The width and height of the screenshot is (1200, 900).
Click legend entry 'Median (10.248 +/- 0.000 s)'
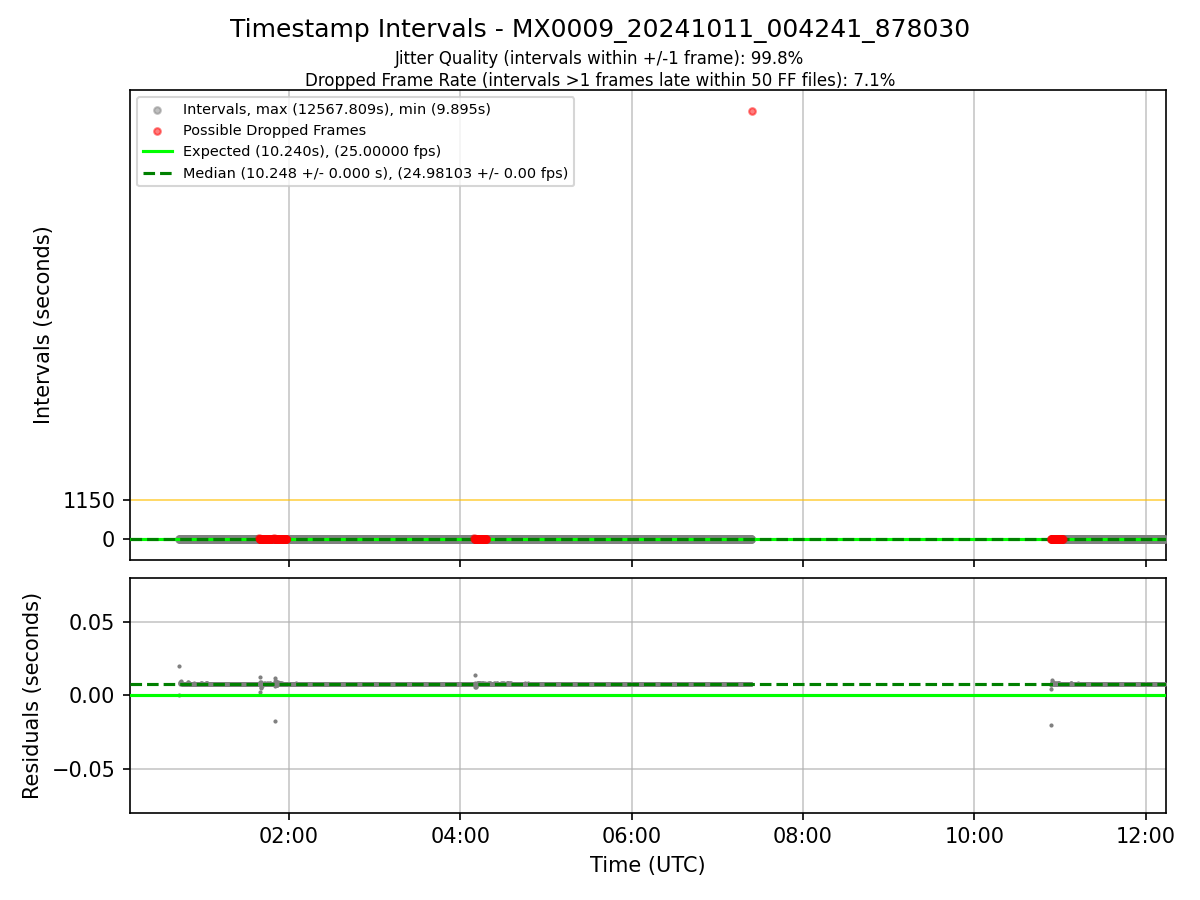point(375,173)
